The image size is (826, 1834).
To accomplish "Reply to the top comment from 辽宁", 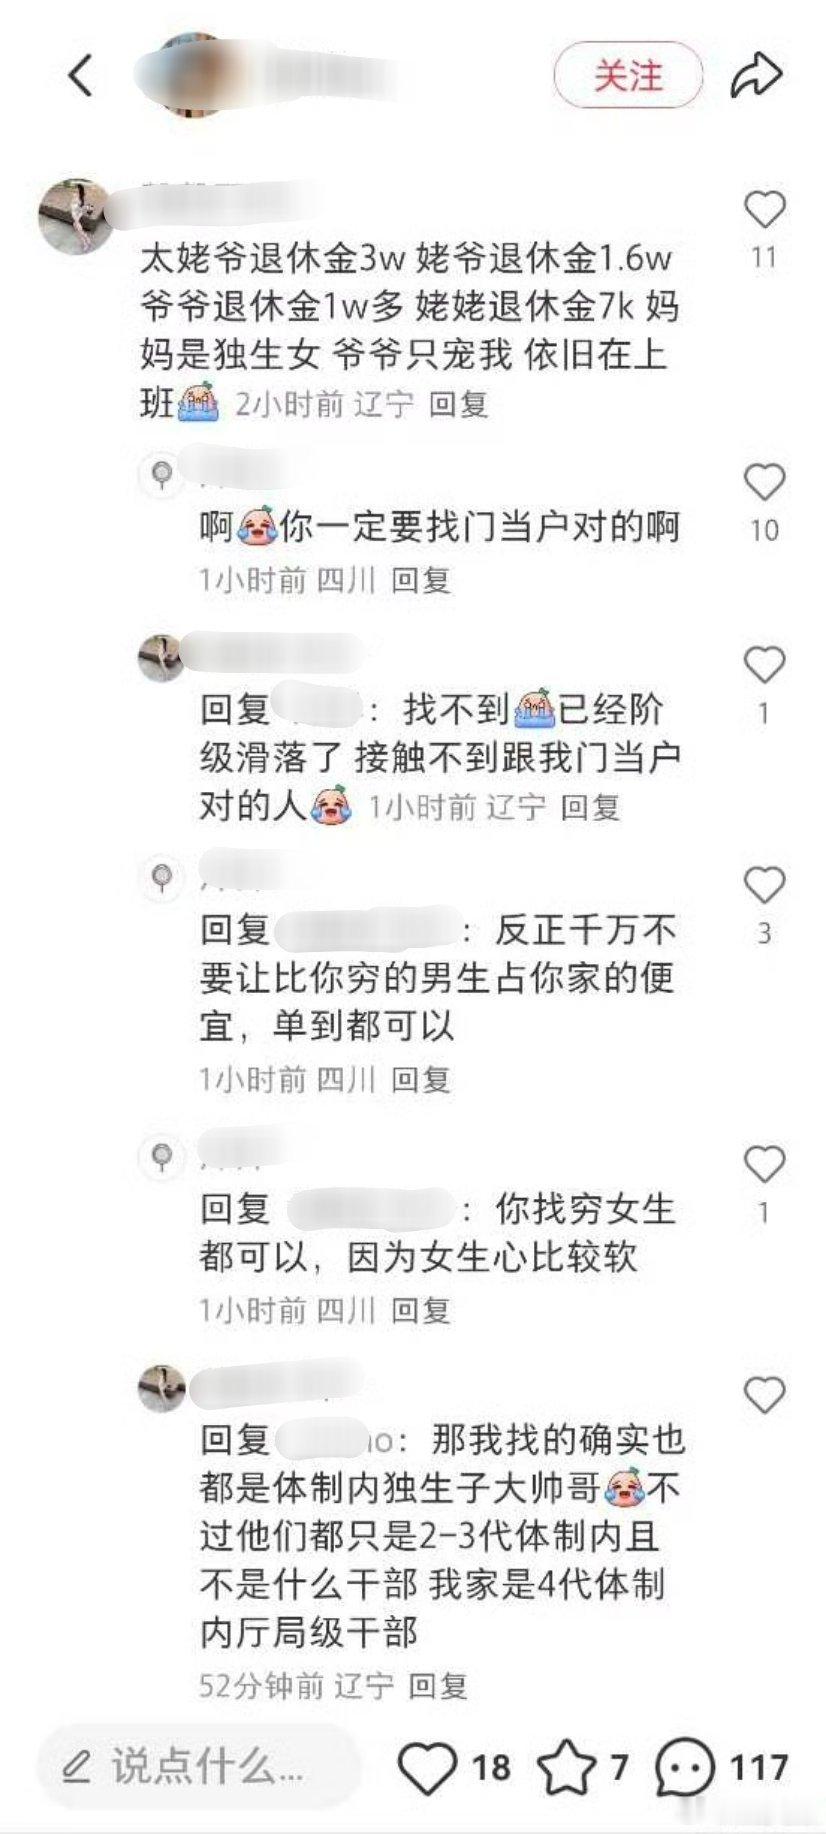I will coord(458,404).
